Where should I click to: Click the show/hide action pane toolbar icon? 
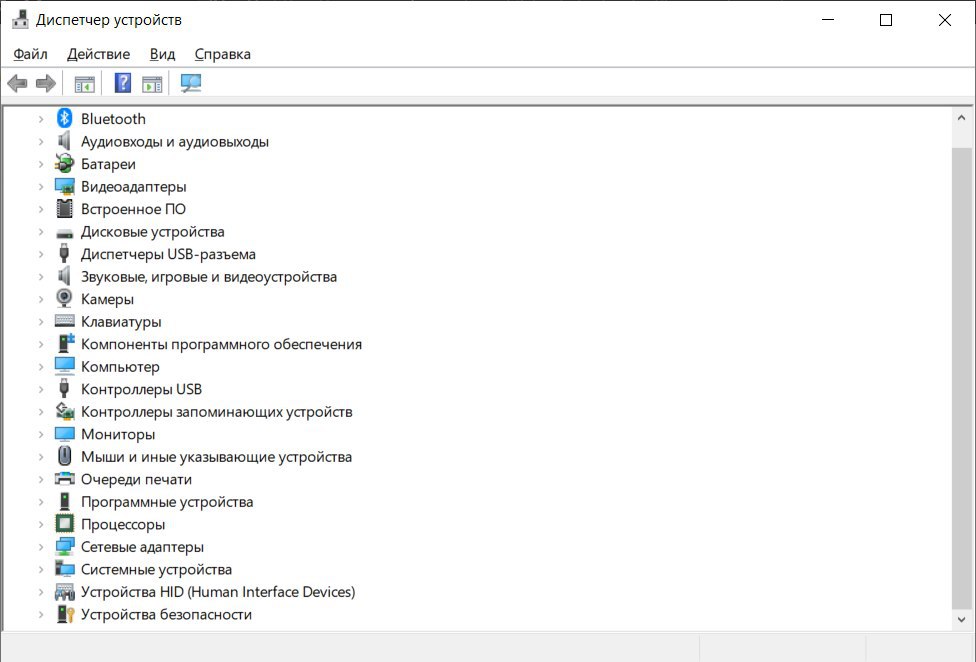152,83
